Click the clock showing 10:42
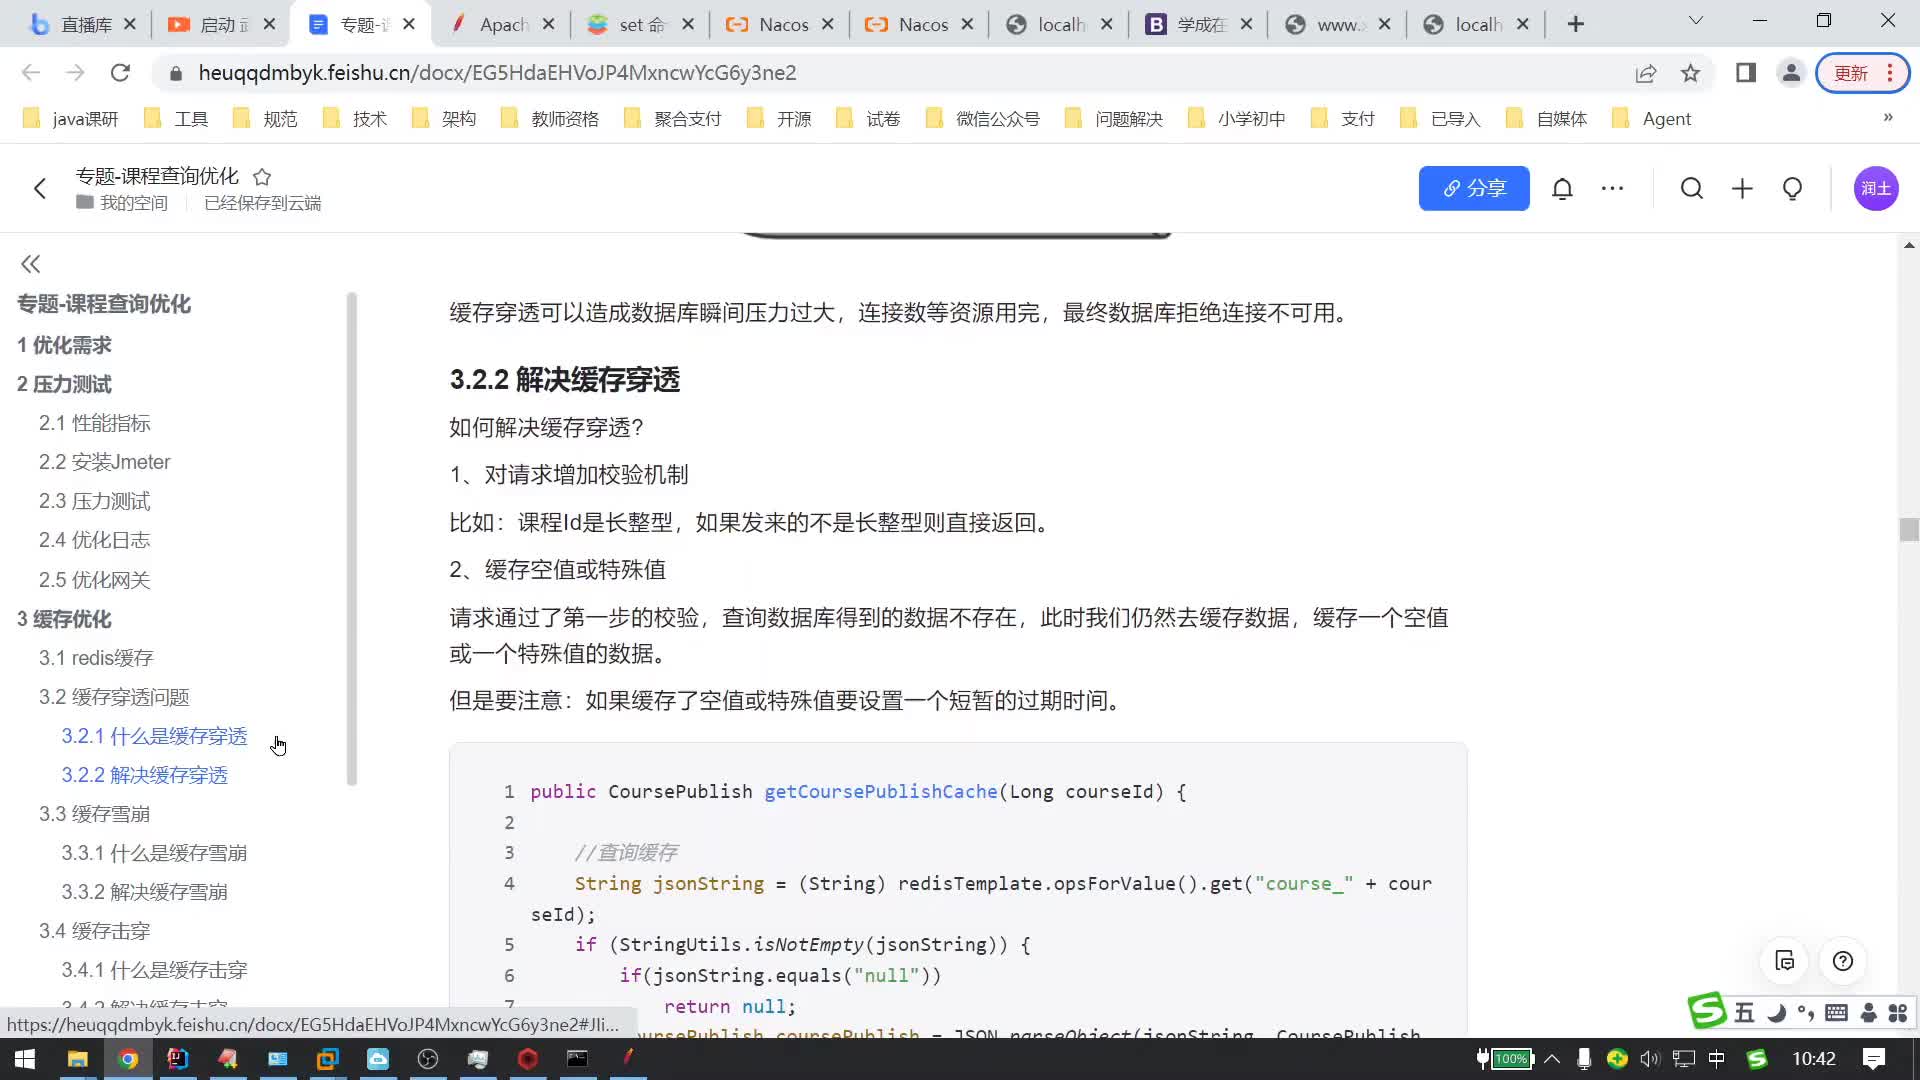1920x1080 pixels. [x=1814, y=1059]
